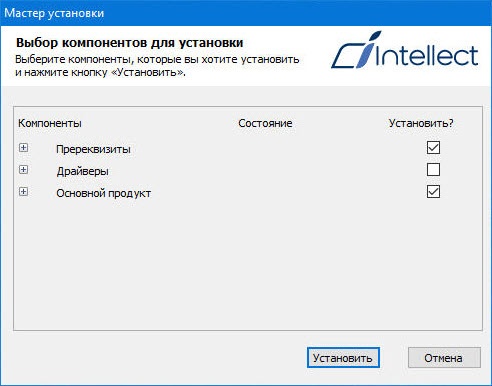Click the Компоненты column header
Screen dimensions: 492x386
(x=50, y=123)
